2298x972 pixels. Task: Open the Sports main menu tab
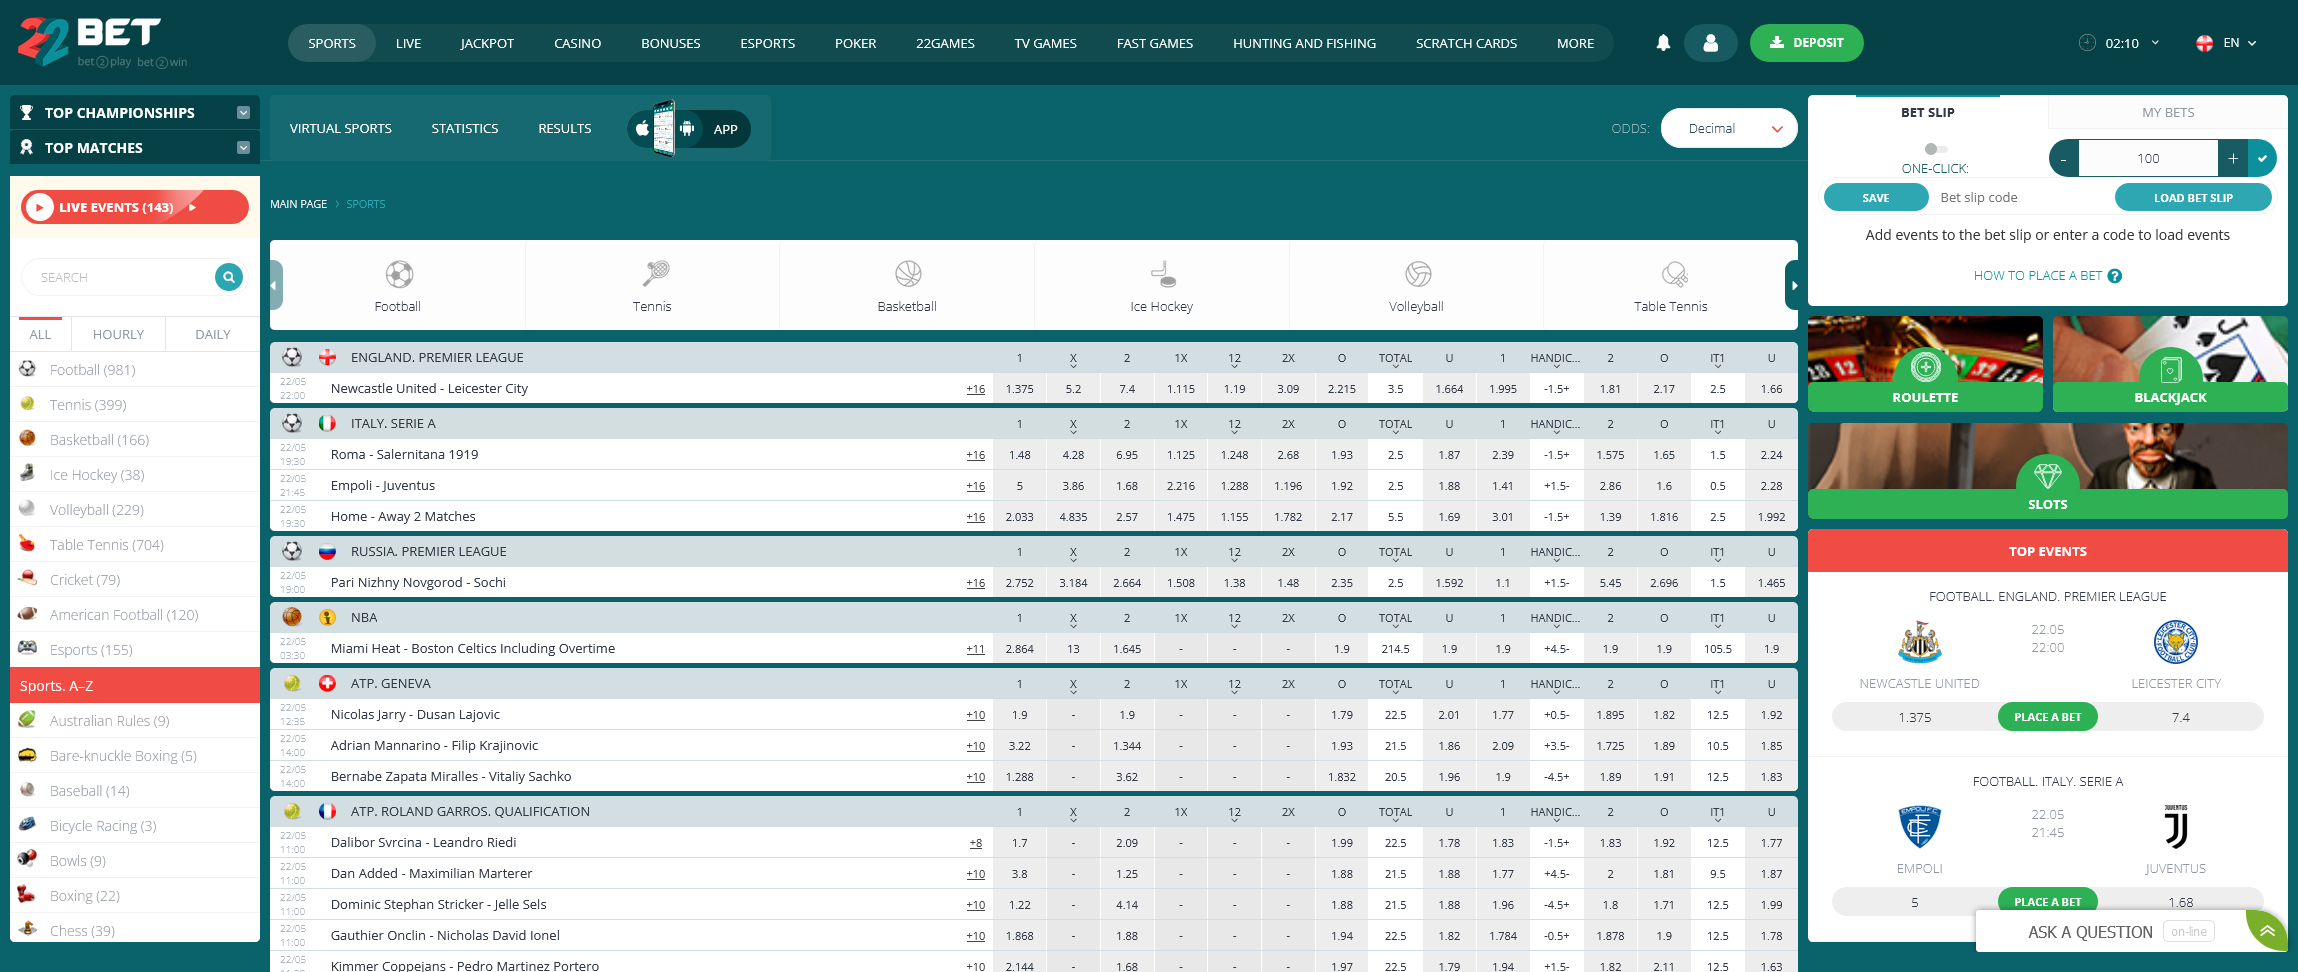coord(332,43)
